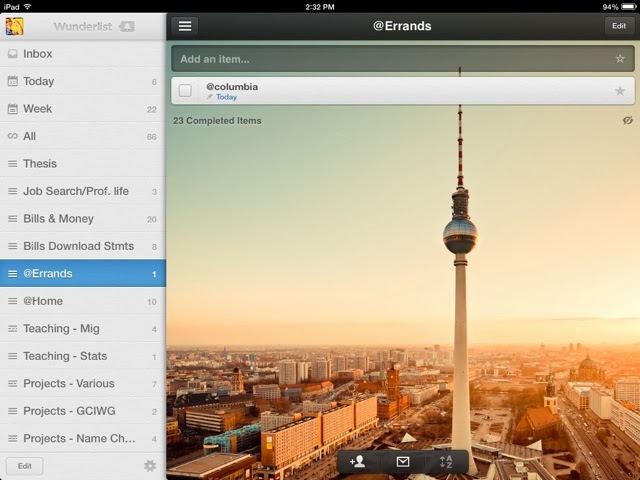Open the user avatar profile picture
Screen dimensions: 640x480
pos(14,27)
